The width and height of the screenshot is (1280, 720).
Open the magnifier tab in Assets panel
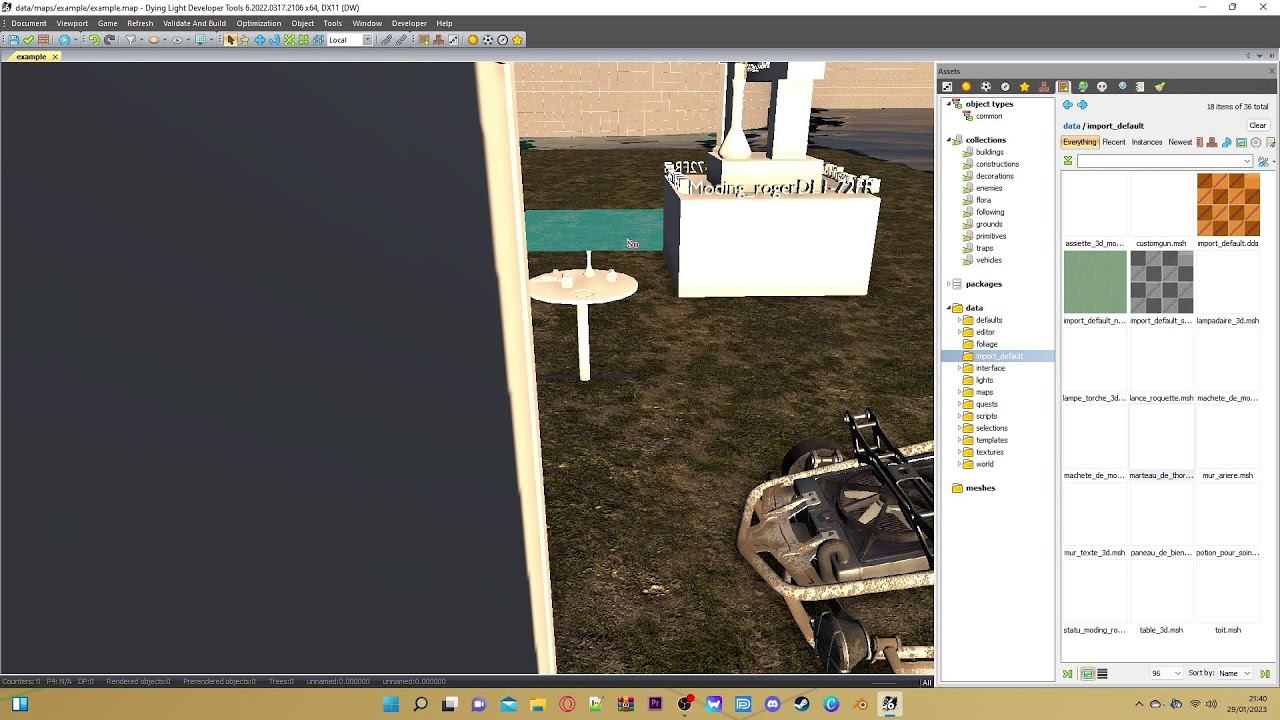[x=1123, y=87]
